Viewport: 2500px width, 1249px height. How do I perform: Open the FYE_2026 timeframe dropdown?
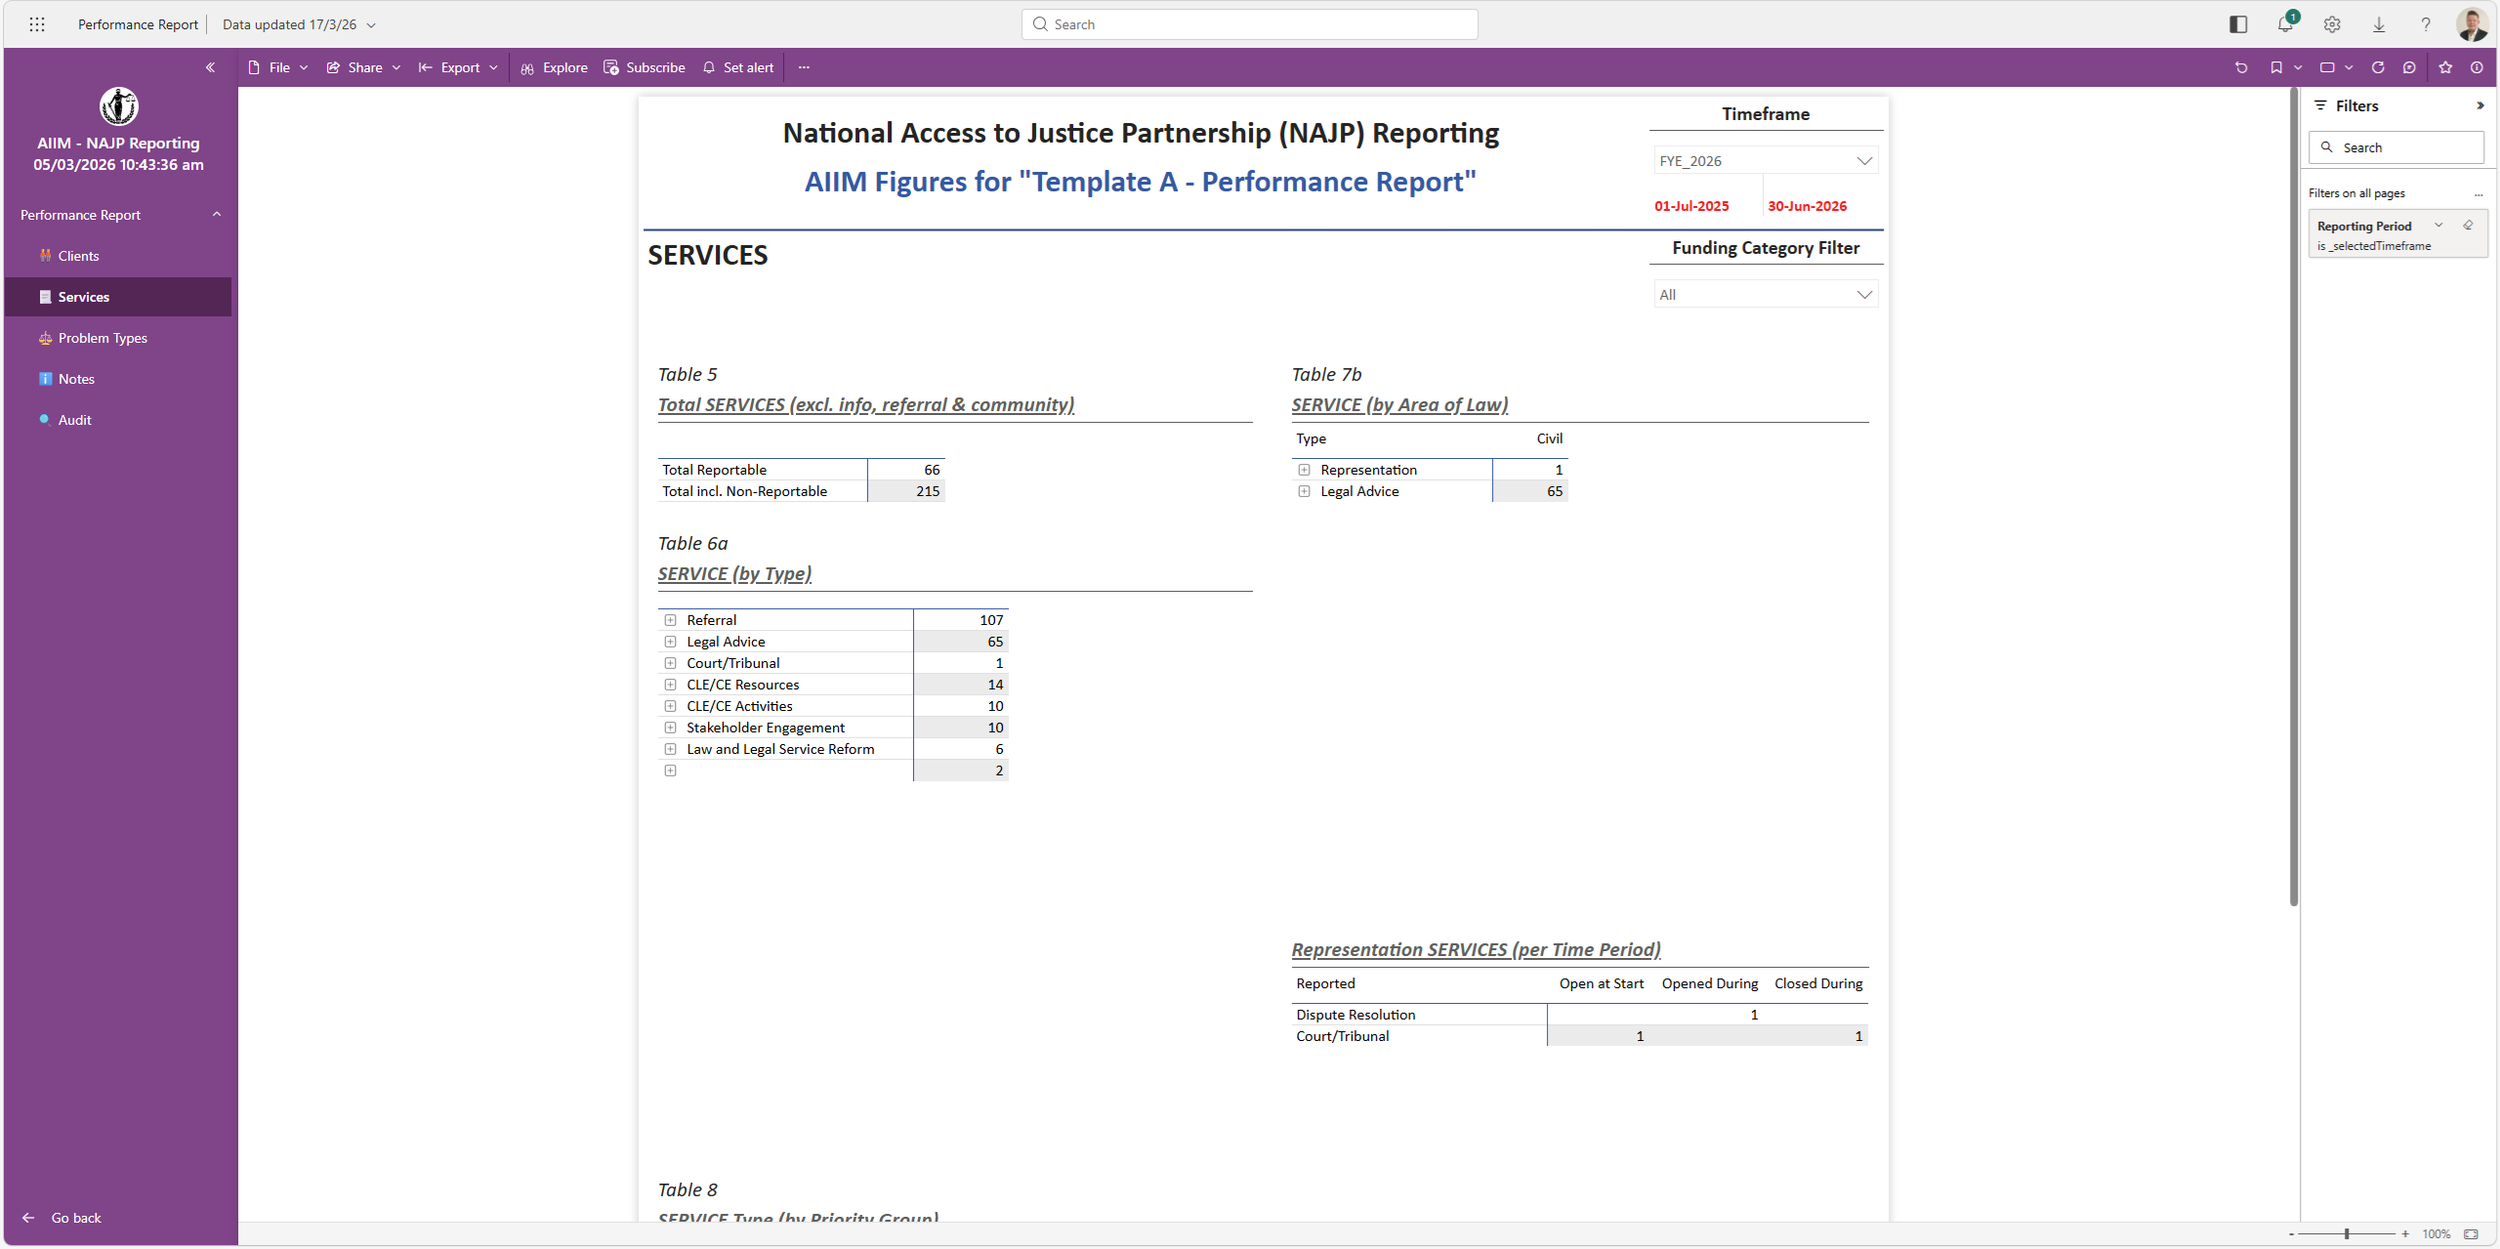click(x=1765, y=161)
